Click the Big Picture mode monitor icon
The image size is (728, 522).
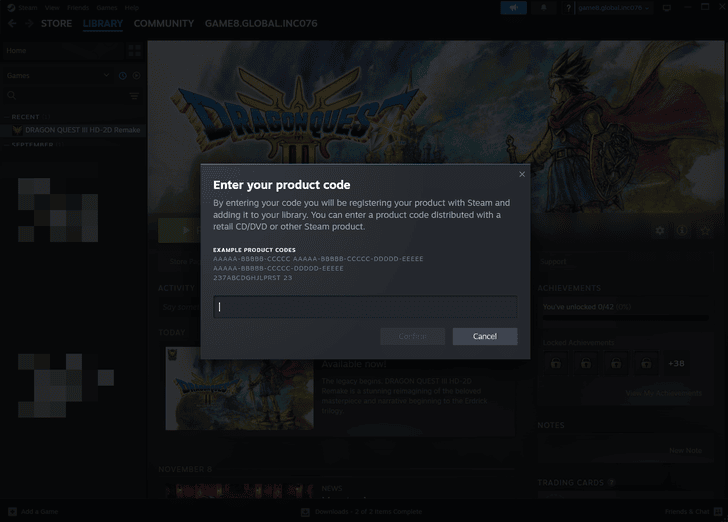(x=667, y=8)
